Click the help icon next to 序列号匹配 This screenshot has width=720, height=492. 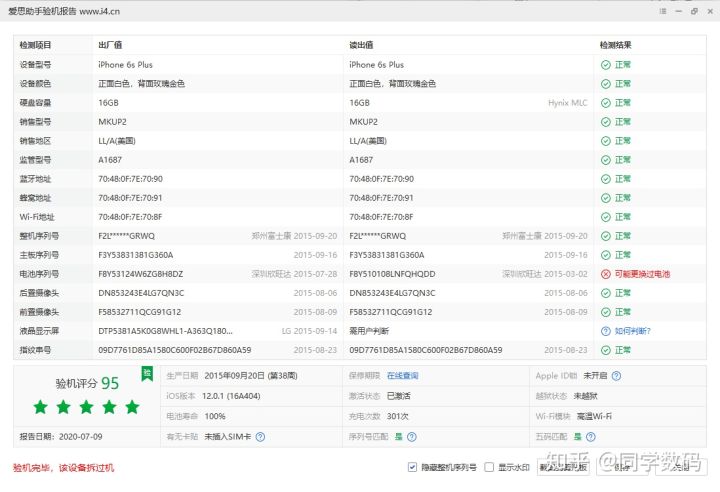click(411, 437)
